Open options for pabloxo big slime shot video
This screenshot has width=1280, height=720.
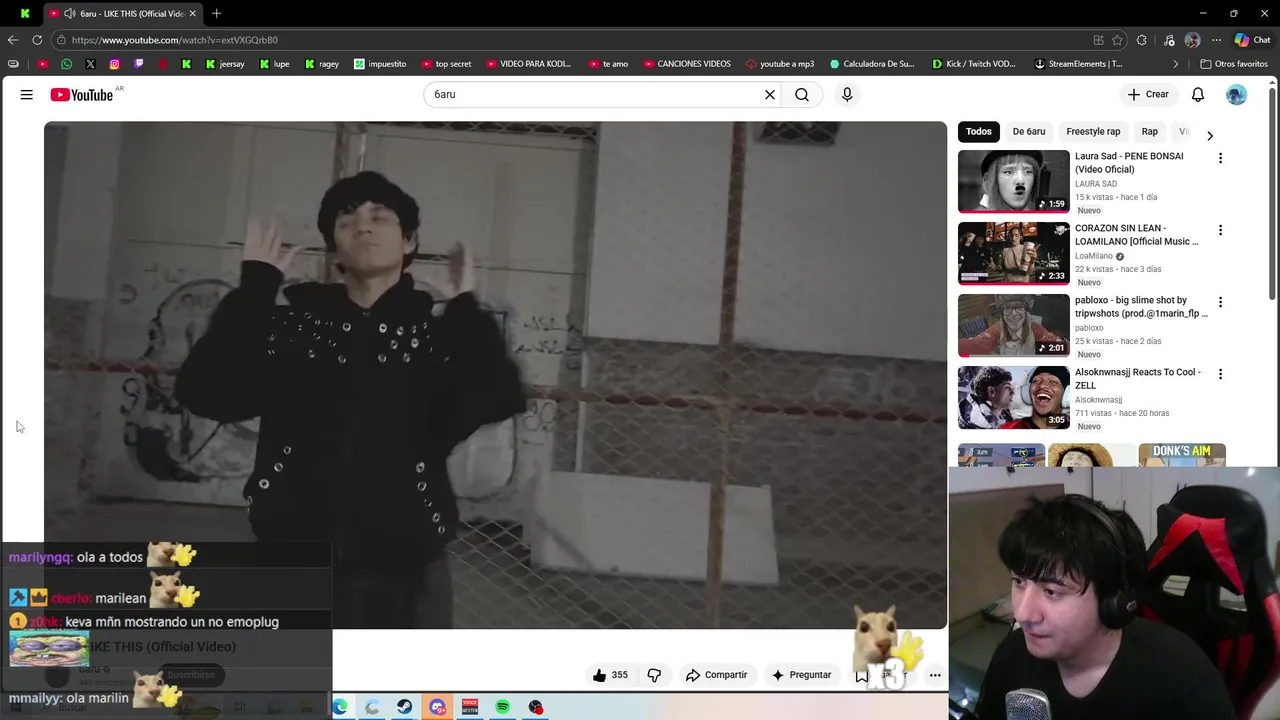click(x=1220, y=302)
